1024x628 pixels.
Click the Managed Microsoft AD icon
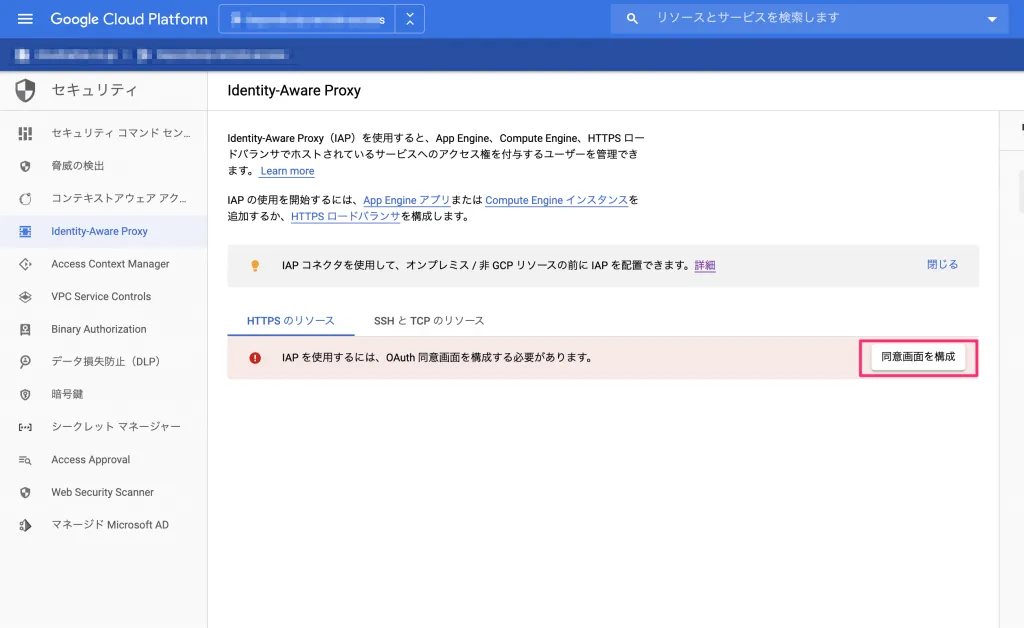(26, 525)
